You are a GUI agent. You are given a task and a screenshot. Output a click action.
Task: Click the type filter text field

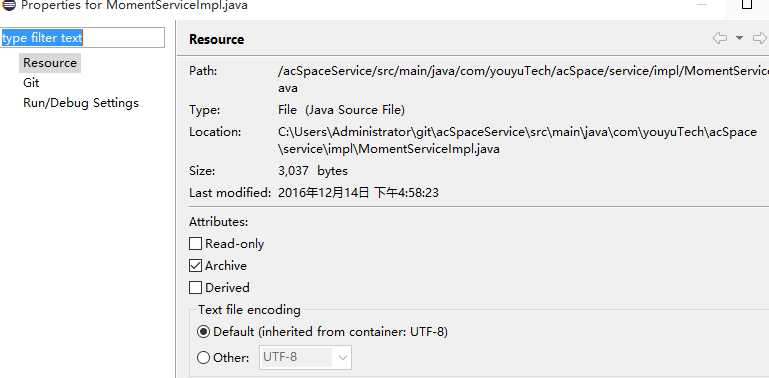pos(82,38)
